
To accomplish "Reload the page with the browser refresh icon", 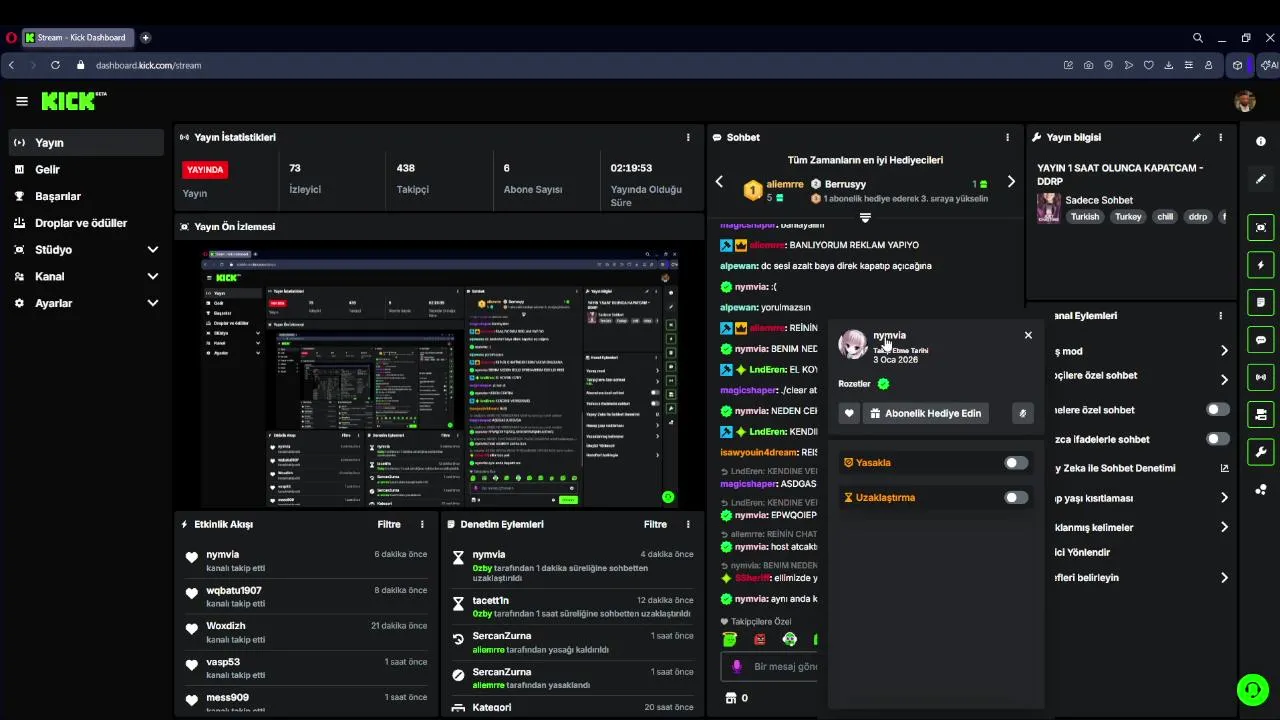I will pos(55,65).
